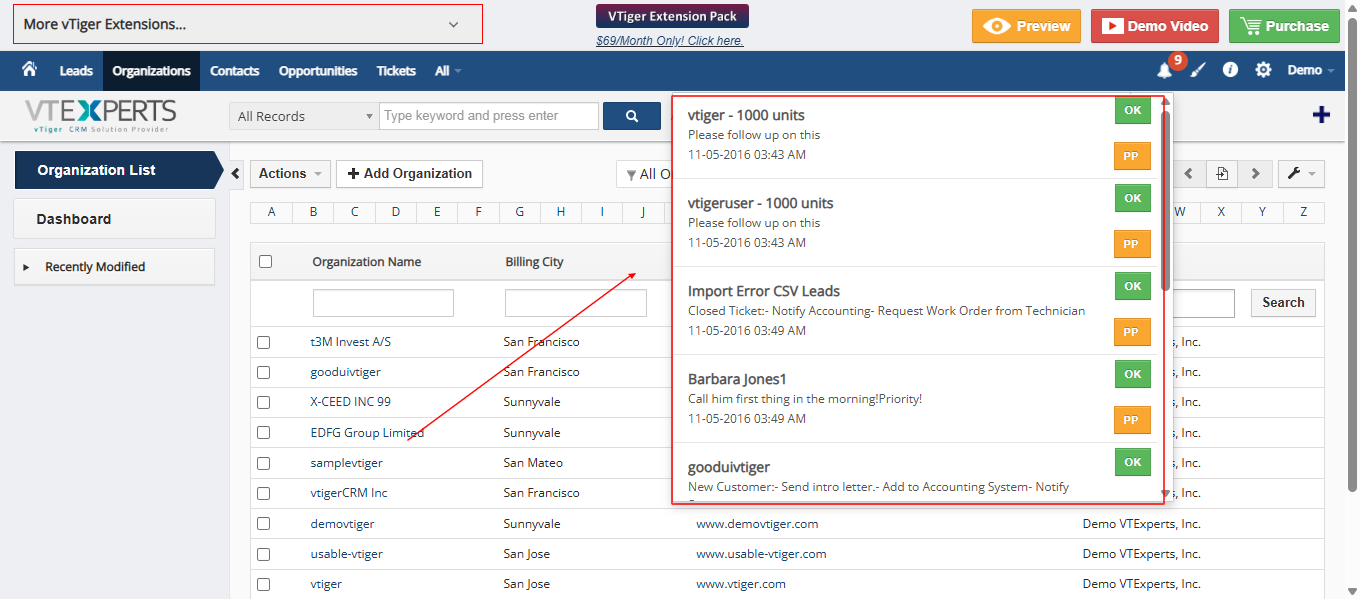Click the Add Organization button
This screenshot has width=1360, height=599.
409,173
